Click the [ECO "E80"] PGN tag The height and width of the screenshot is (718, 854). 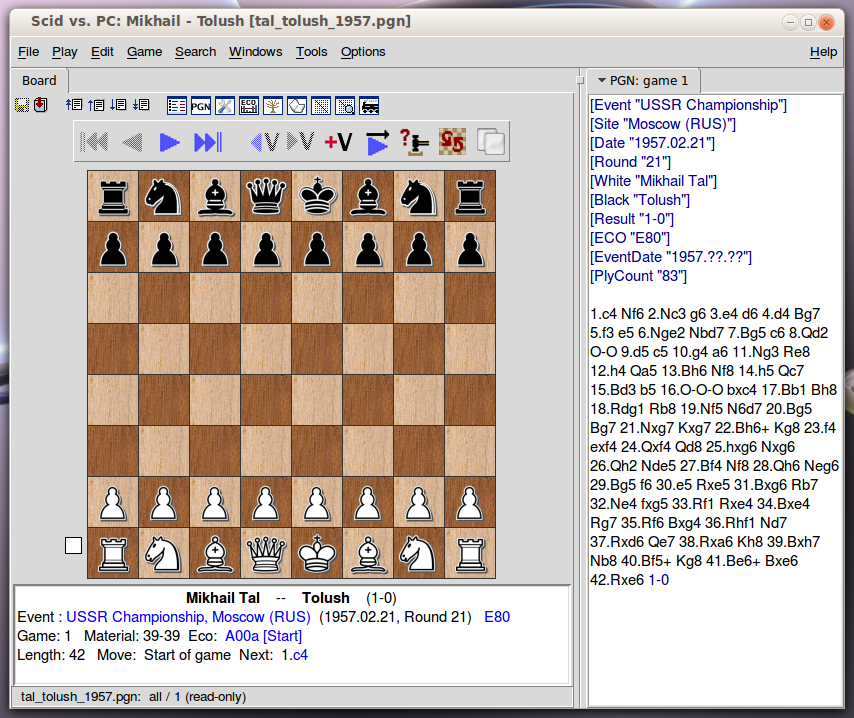[630, 238]
